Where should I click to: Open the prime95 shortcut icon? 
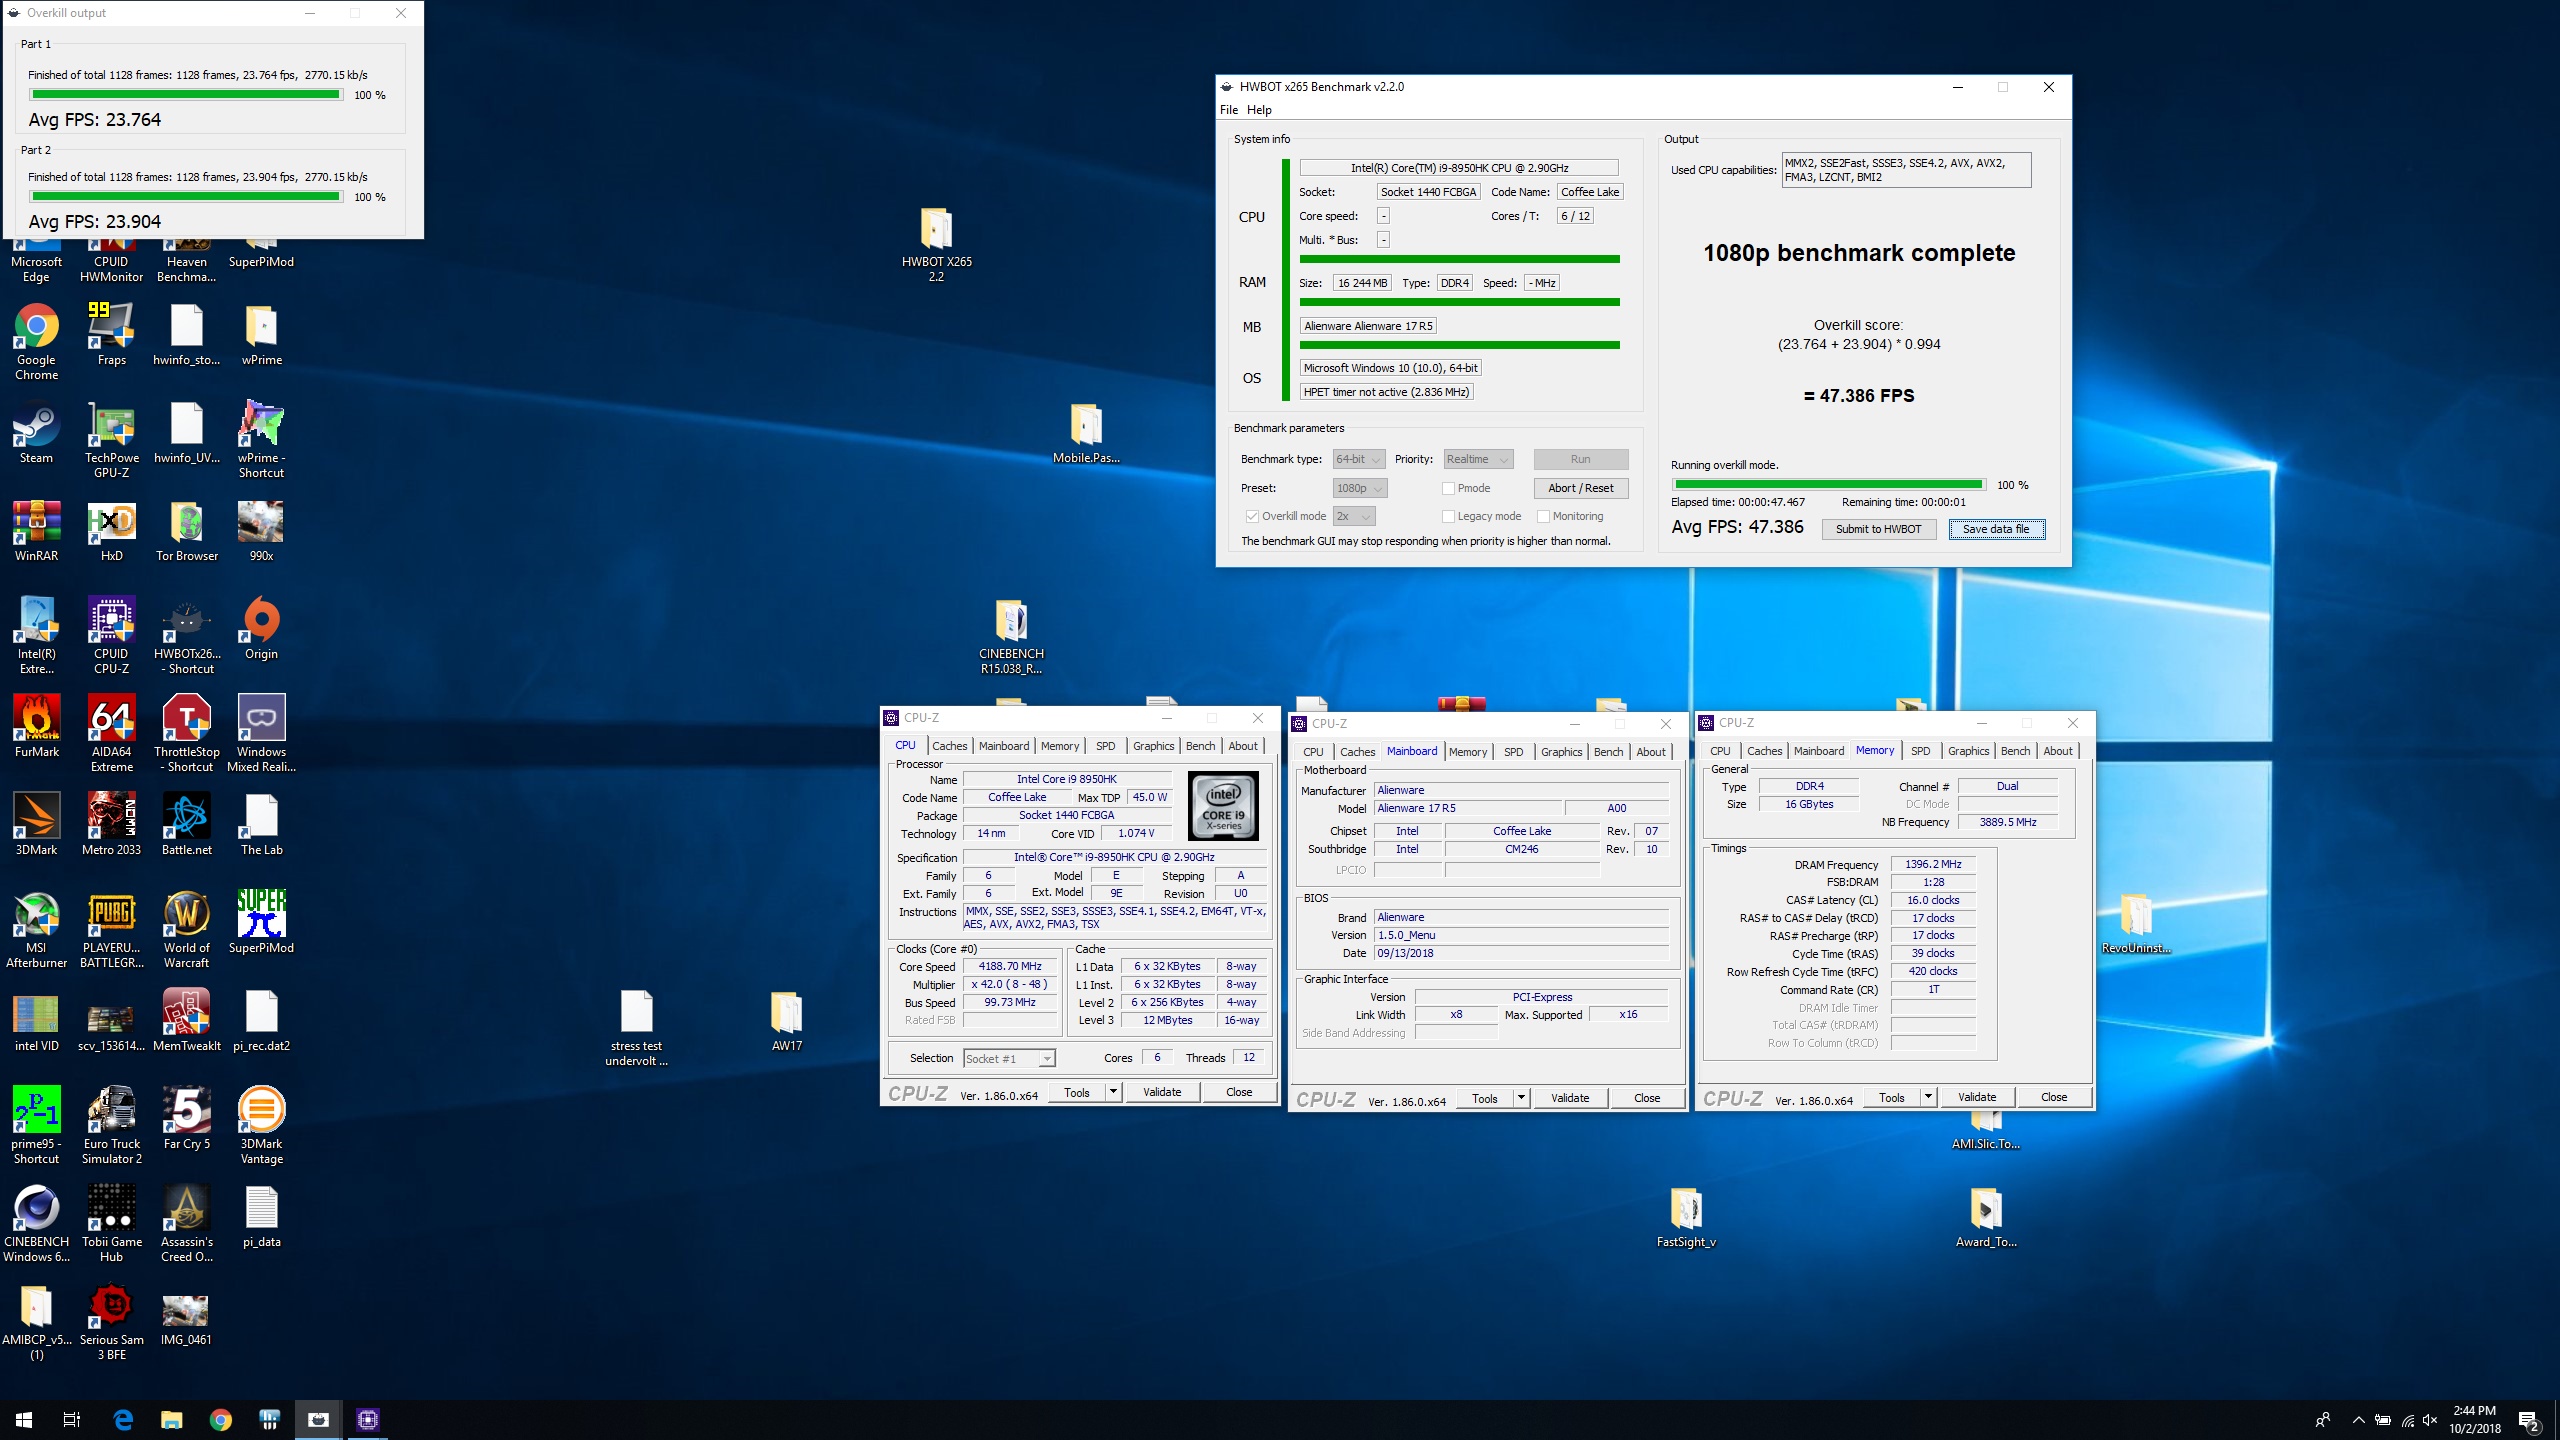click(x=37, y=1126)
